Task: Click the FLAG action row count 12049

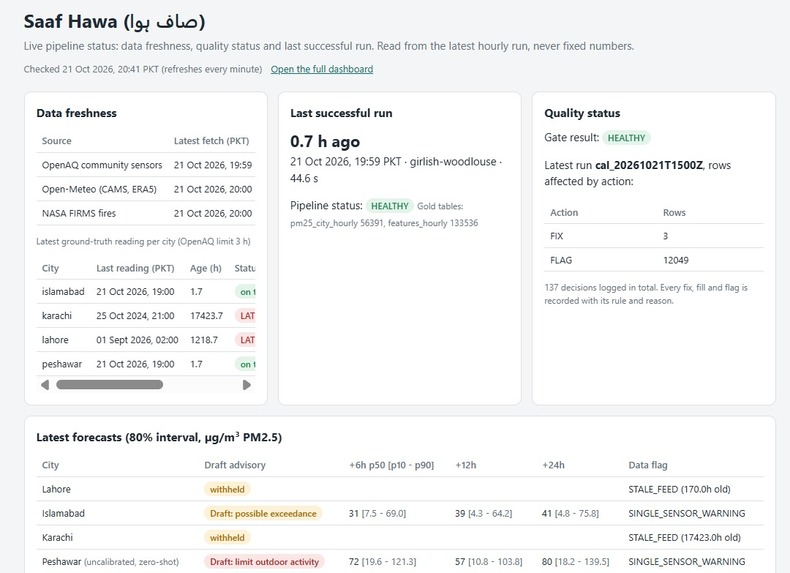Action: (x=676, y=261)
